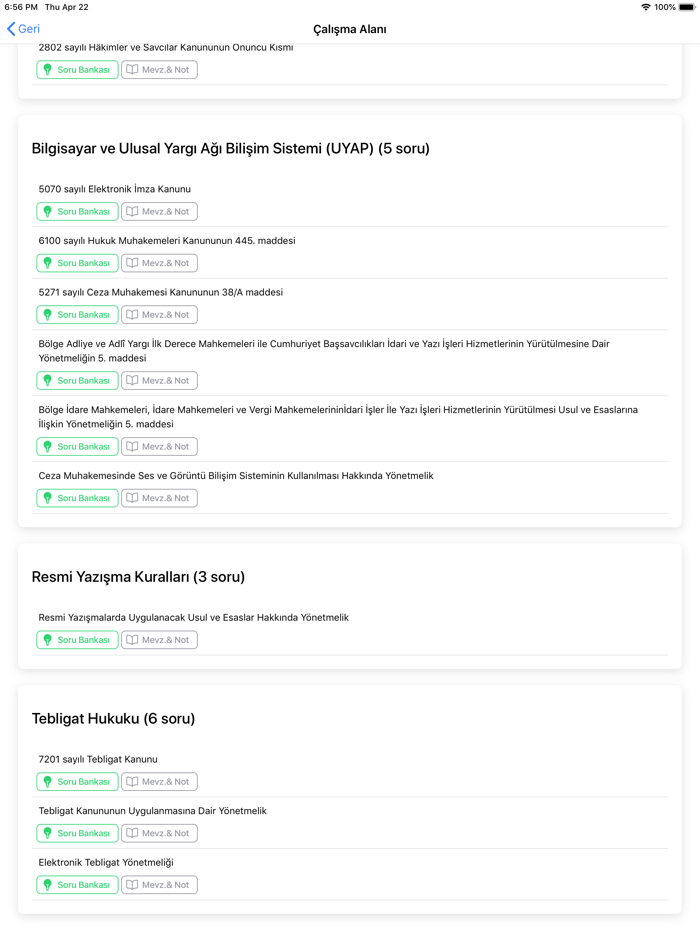
Task: Tap the Wi-Fi icon in status bar
Action: point(646,7)
